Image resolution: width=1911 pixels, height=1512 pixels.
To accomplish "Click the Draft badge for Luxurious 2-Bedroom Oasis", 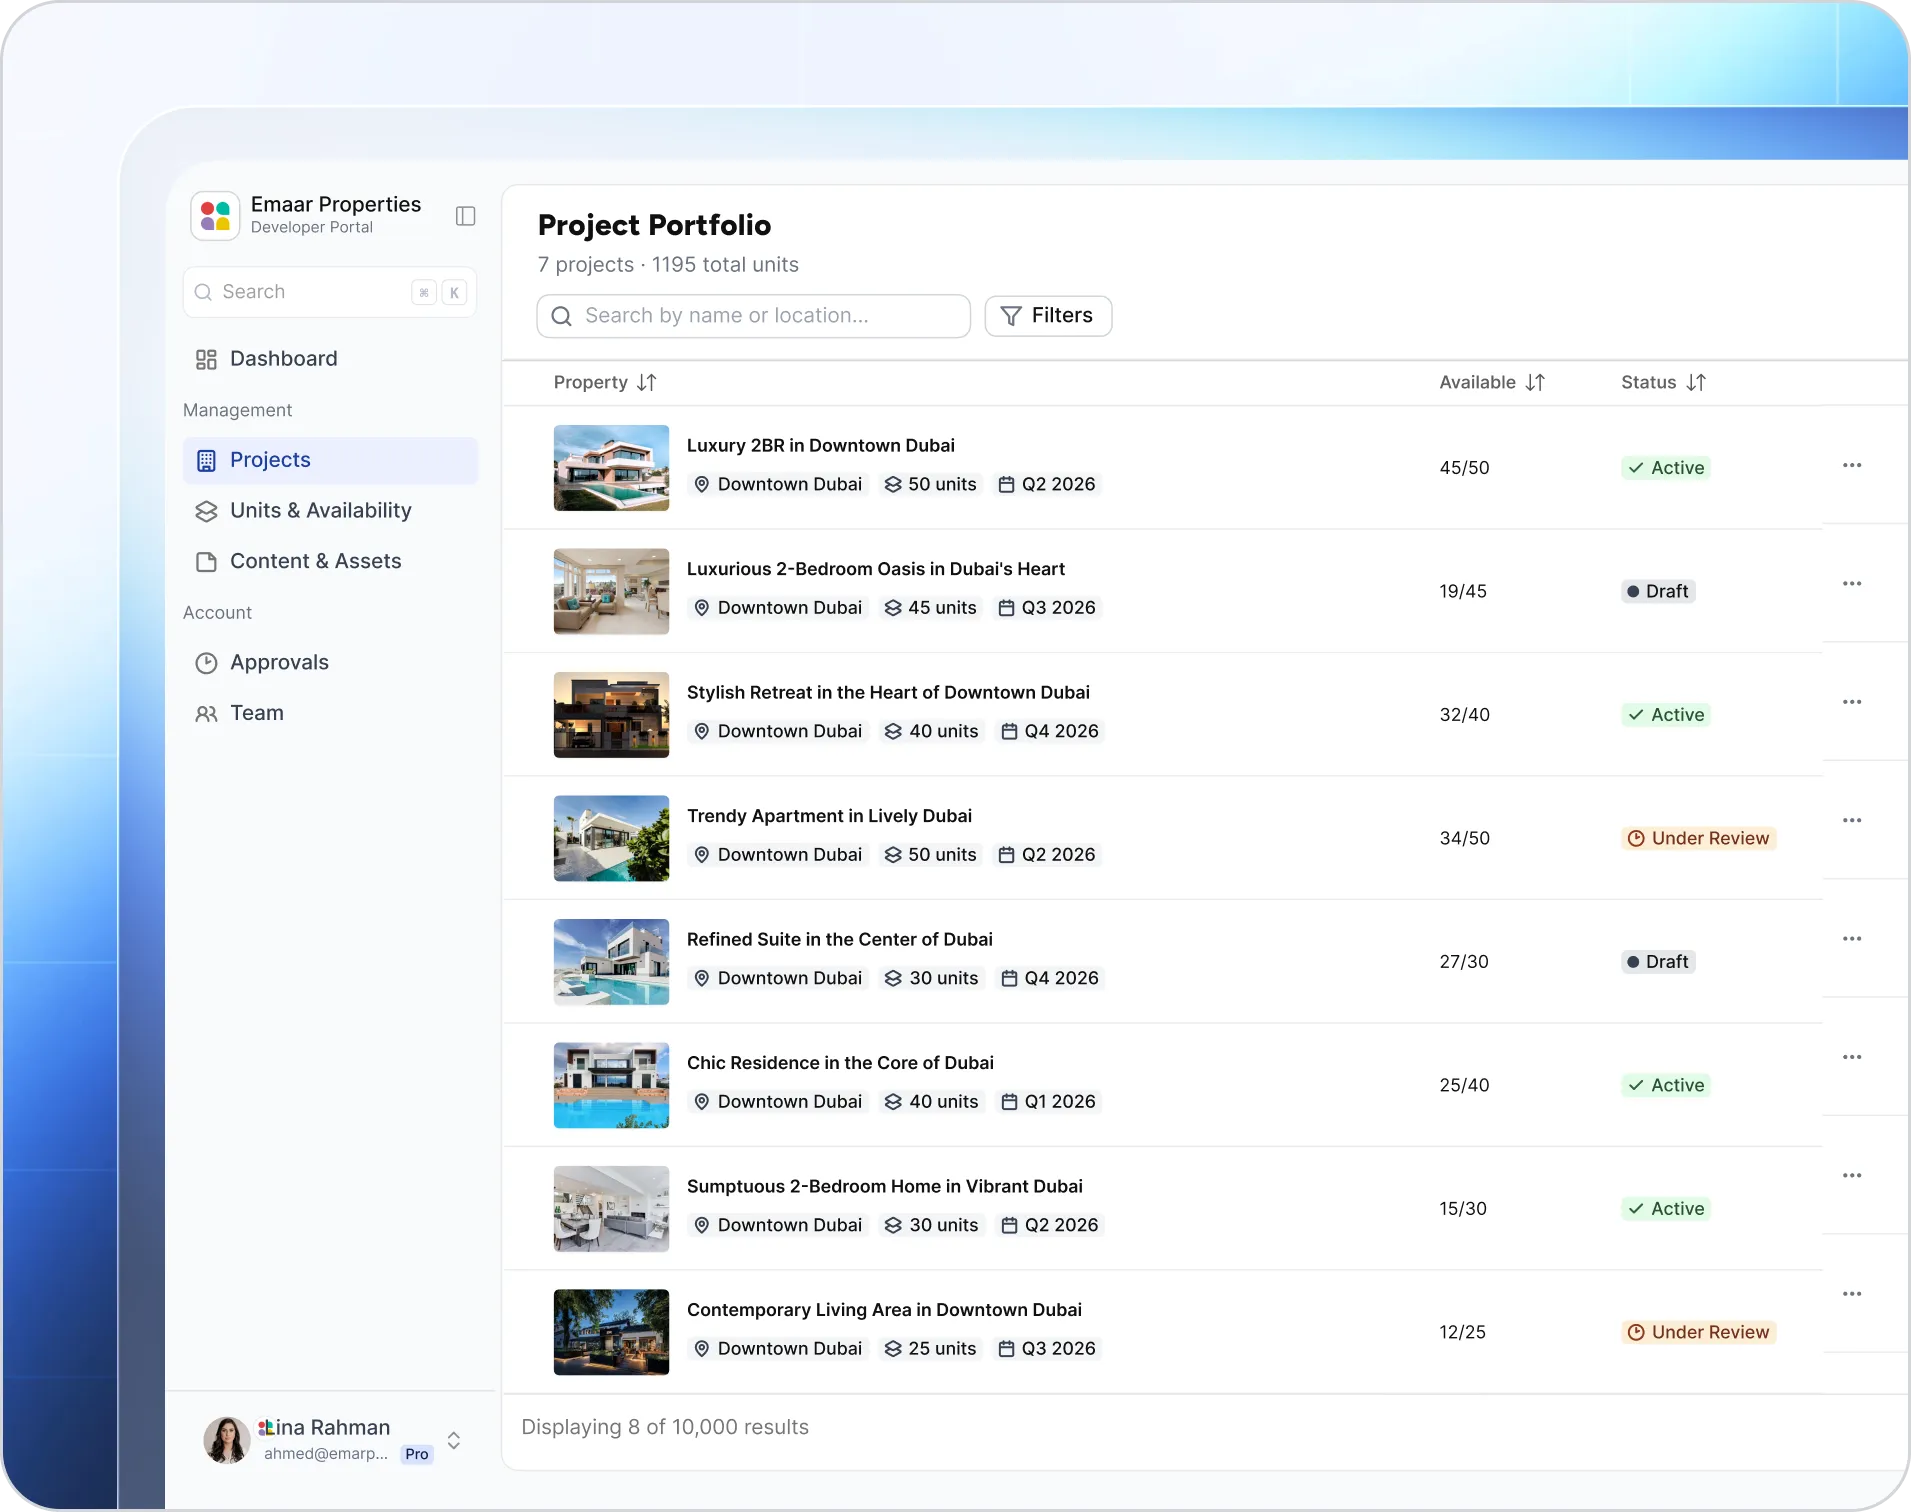I will click(x=1657, y=591).
